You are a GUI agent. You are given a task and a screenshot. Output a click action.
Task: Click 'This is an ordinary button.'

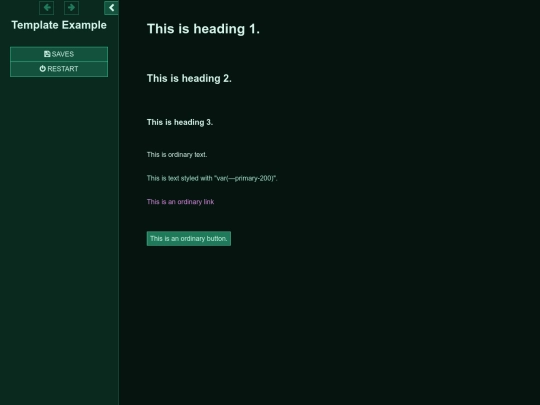click(189, 238)
